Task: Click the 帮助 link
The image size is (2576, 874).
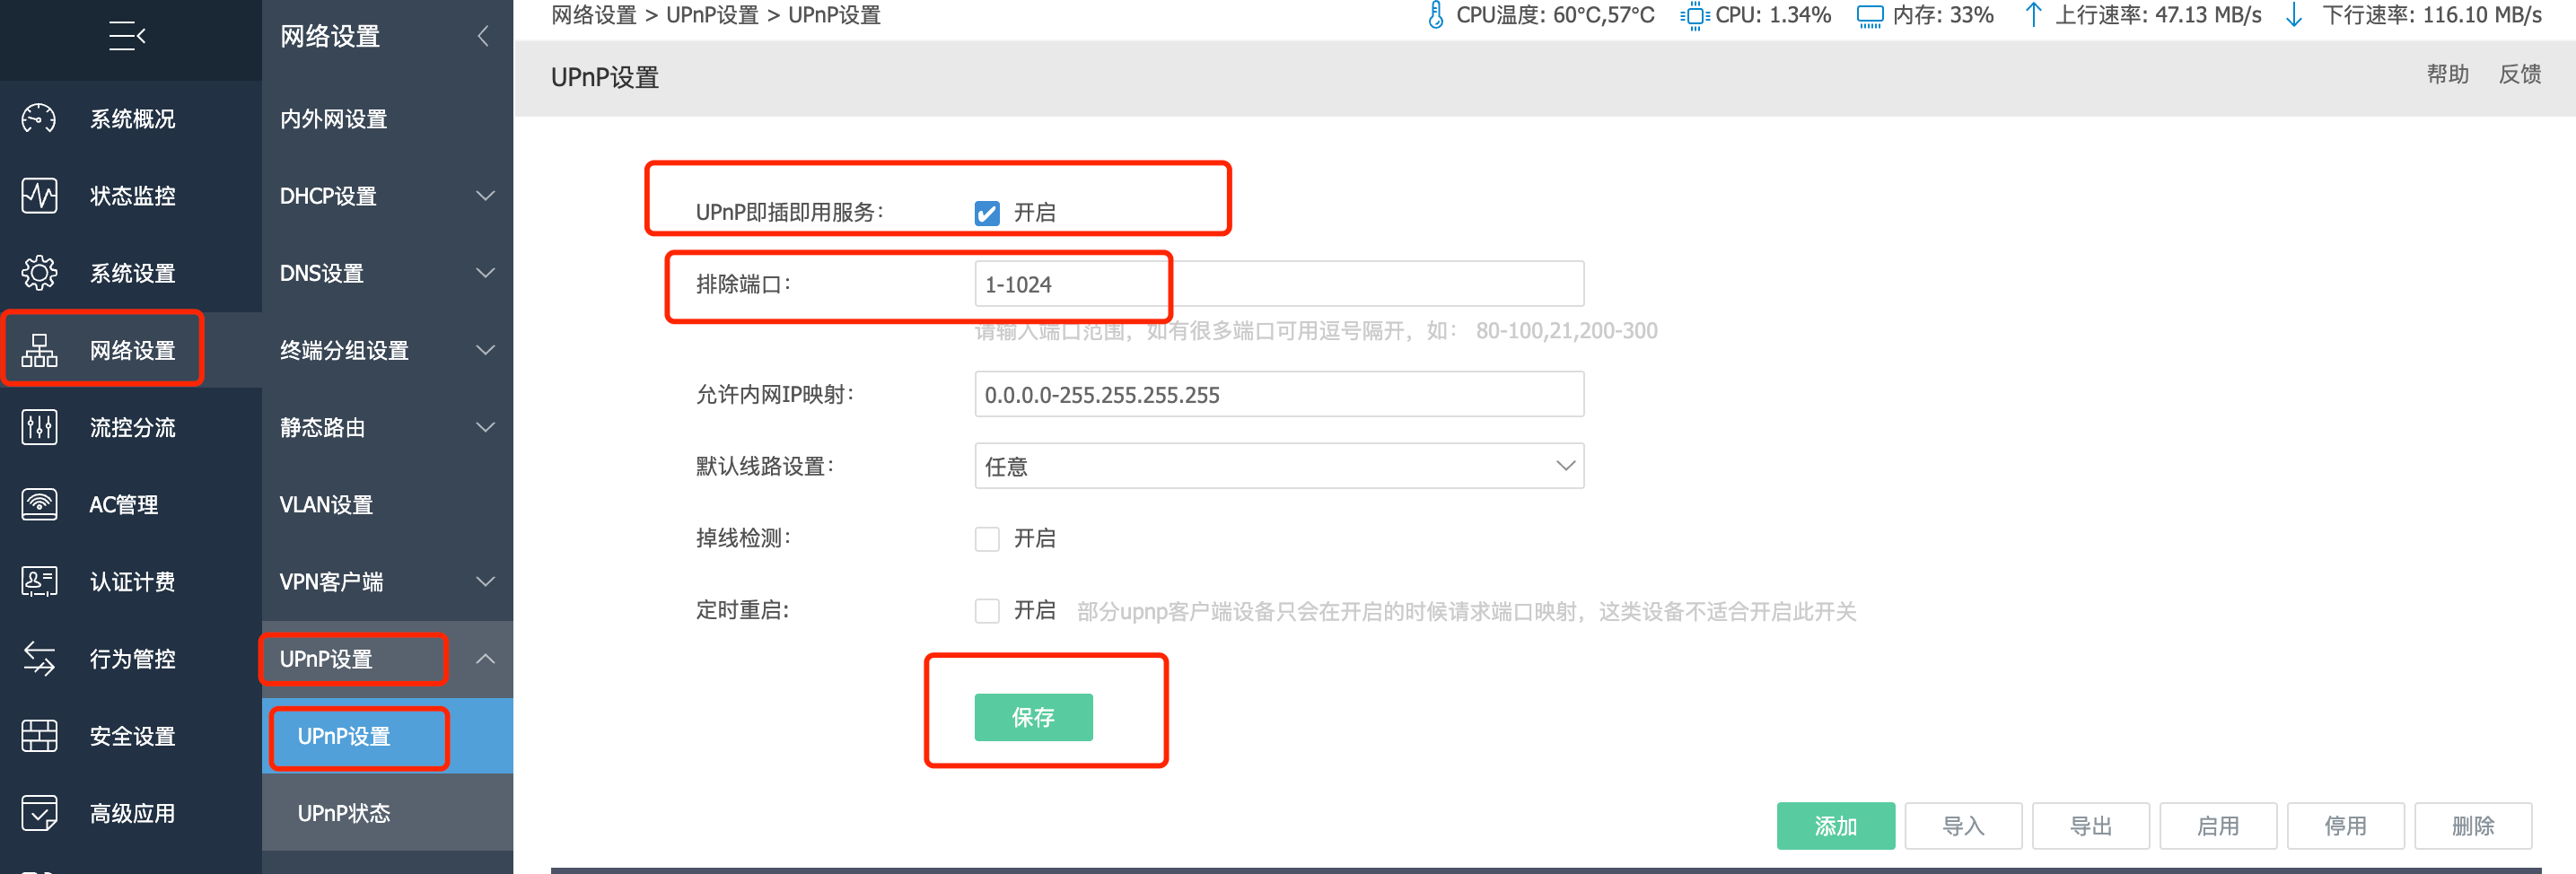Action: pos(2446,75)
